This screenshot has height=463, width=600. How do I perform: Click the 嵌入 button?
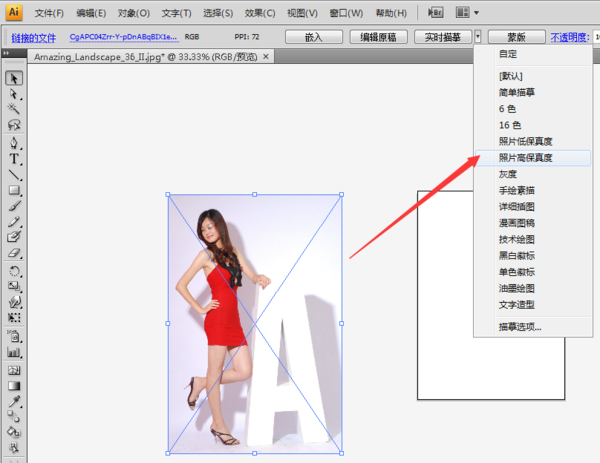[314, 36]
